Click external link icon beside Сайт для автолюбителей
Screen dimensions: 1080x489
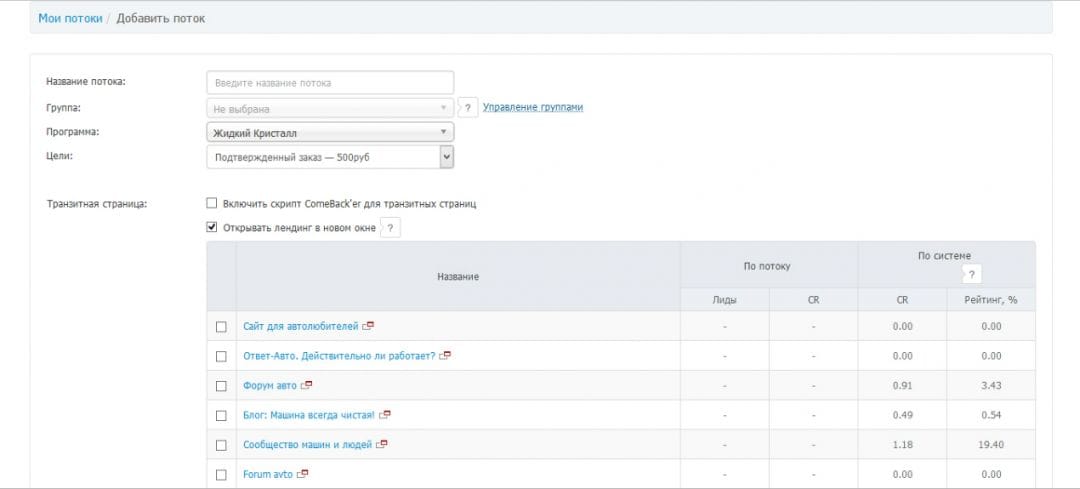[x=369, y=326]
